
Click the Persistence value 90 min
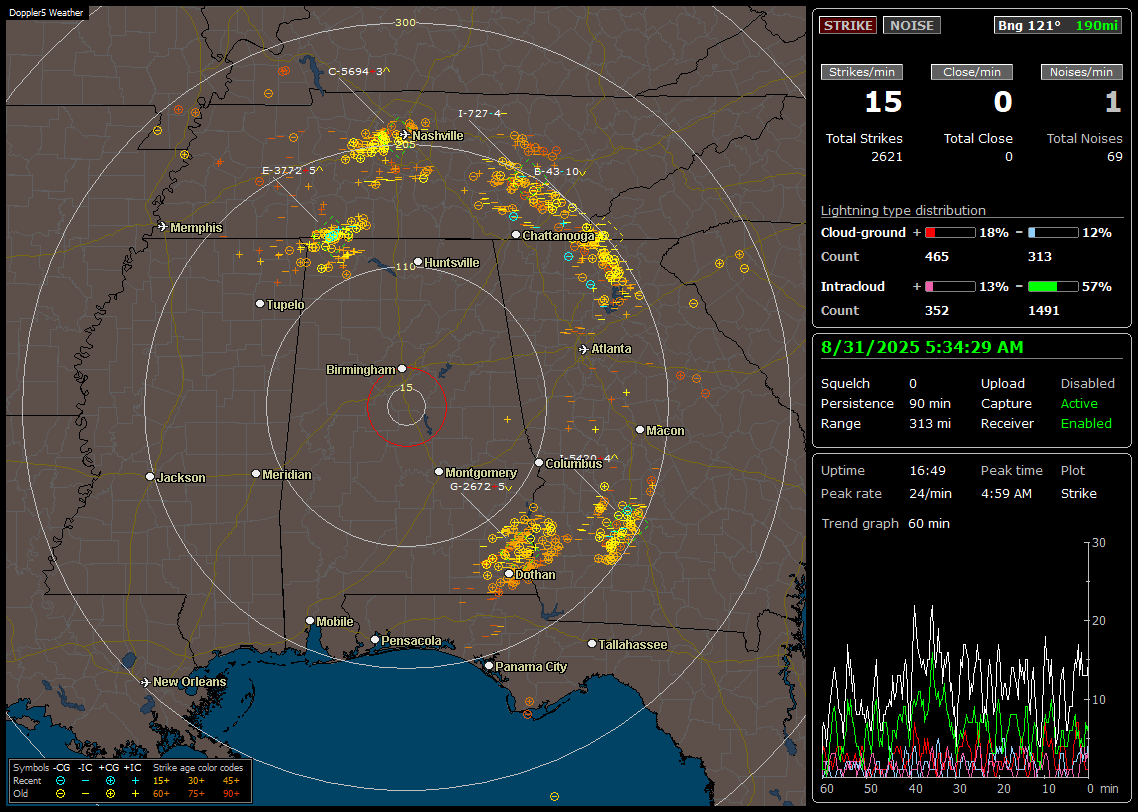pos(930,403)
